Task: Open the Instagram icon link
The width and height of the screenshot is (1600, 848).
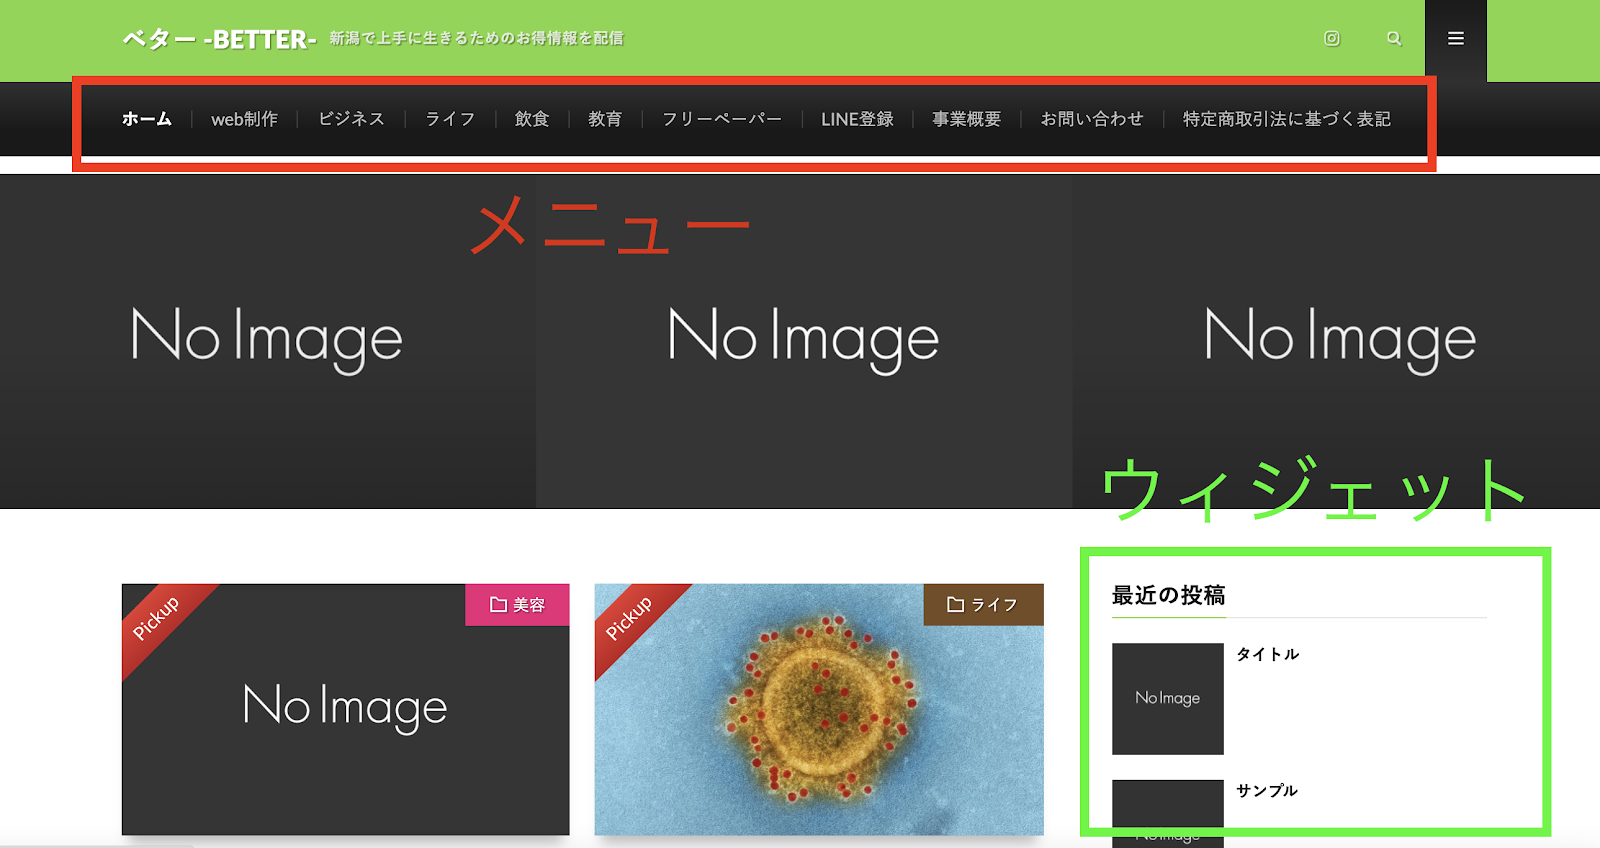Action: click(x=1332, y=39)
